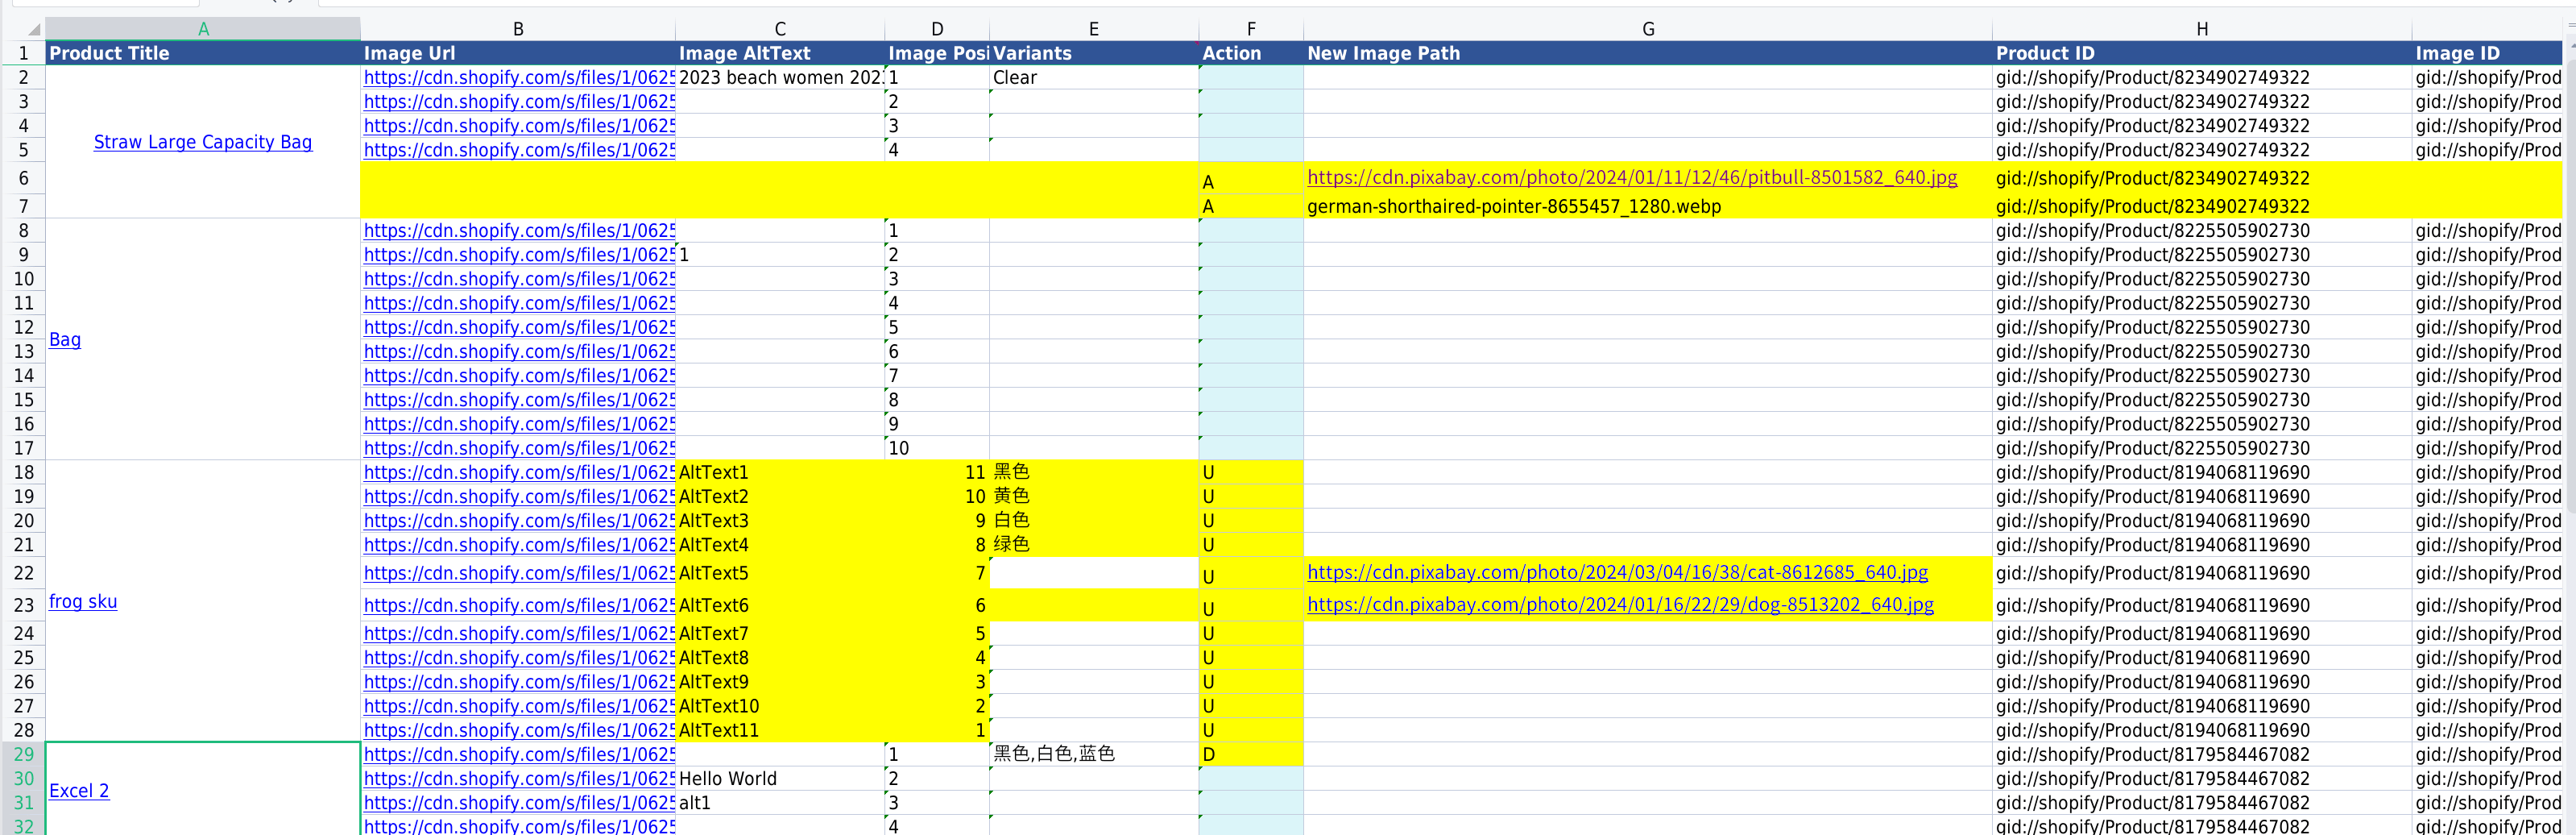Select Product ID cell in row 2

point(2202,77)
